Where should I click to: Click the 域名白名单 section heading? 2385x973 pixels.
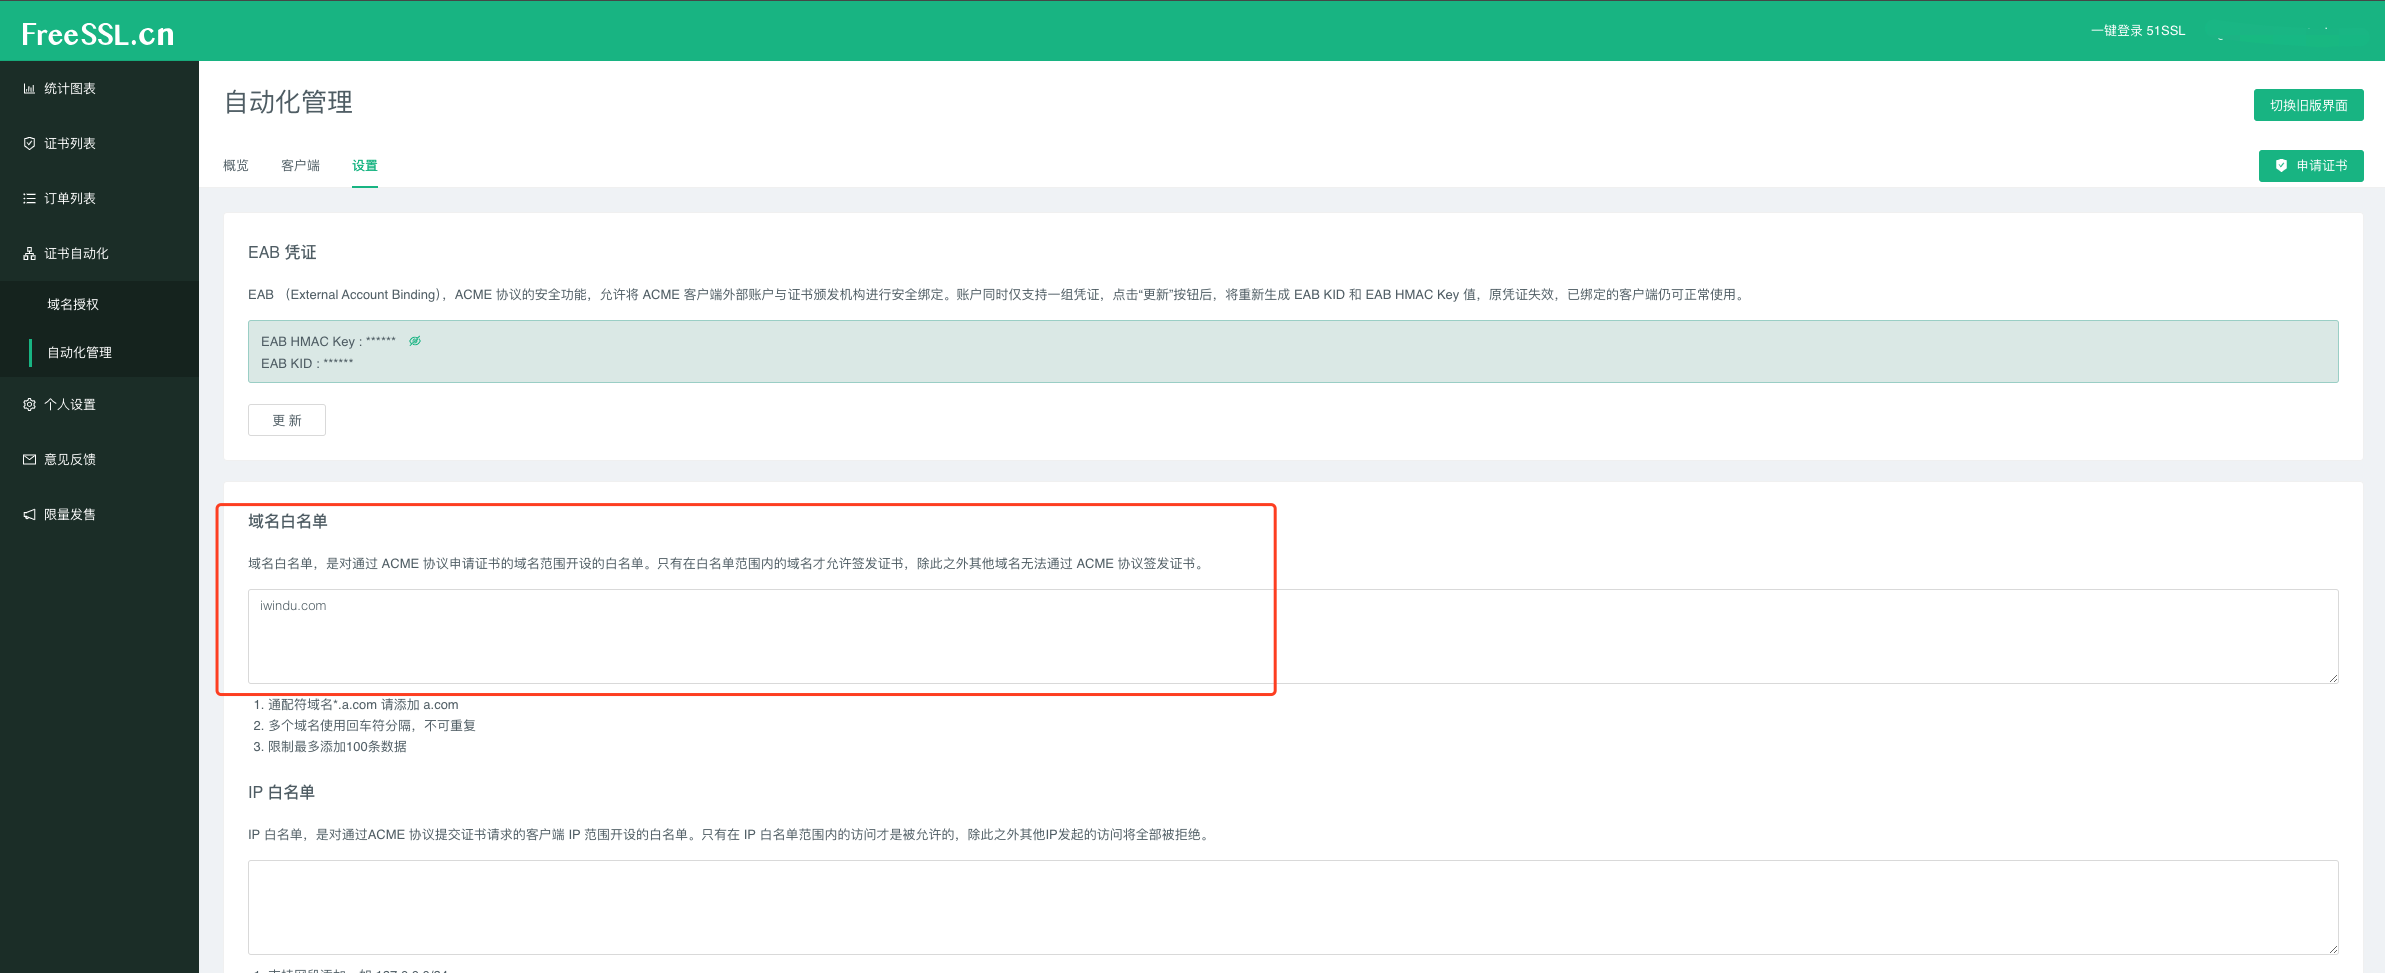coord(288,522)
